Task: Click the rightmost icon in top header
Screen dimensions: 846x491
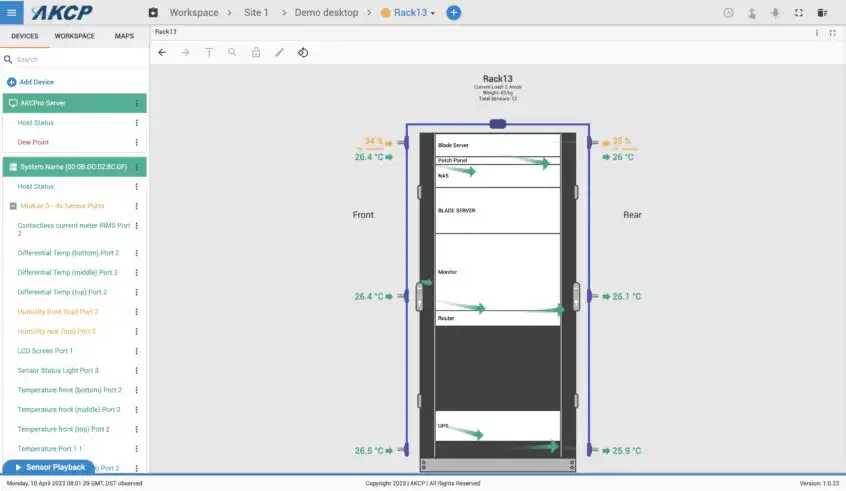Action: (822, 12)
